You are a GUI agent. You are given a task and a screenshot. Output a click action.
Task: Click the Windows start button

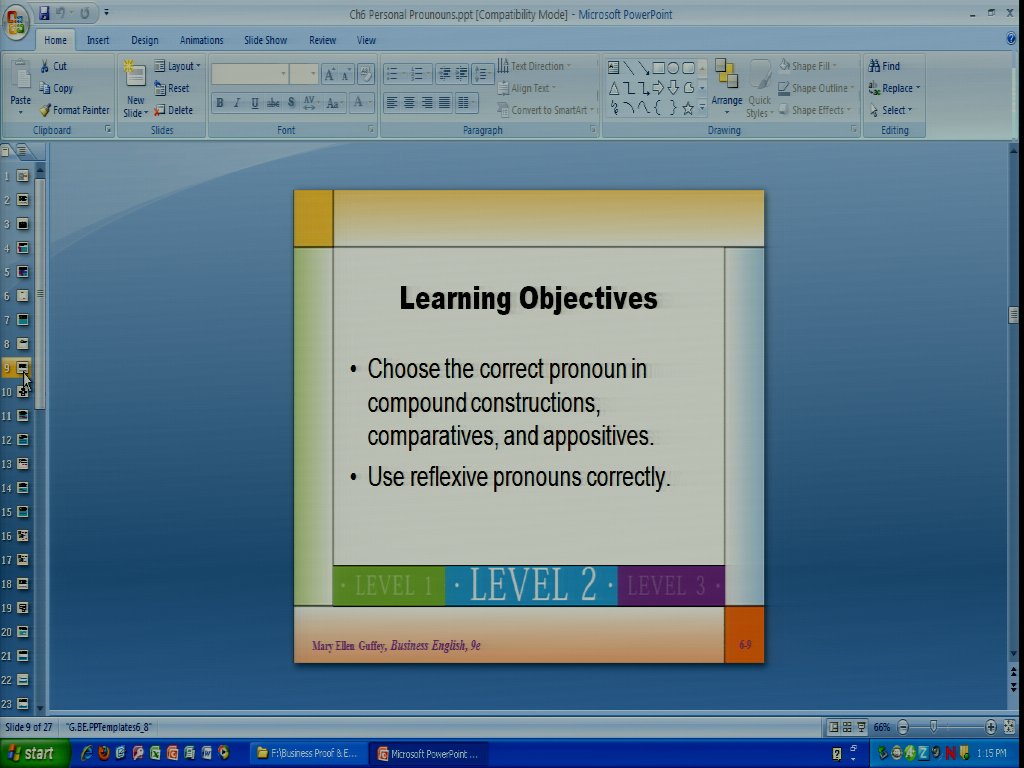pos(33,753)
